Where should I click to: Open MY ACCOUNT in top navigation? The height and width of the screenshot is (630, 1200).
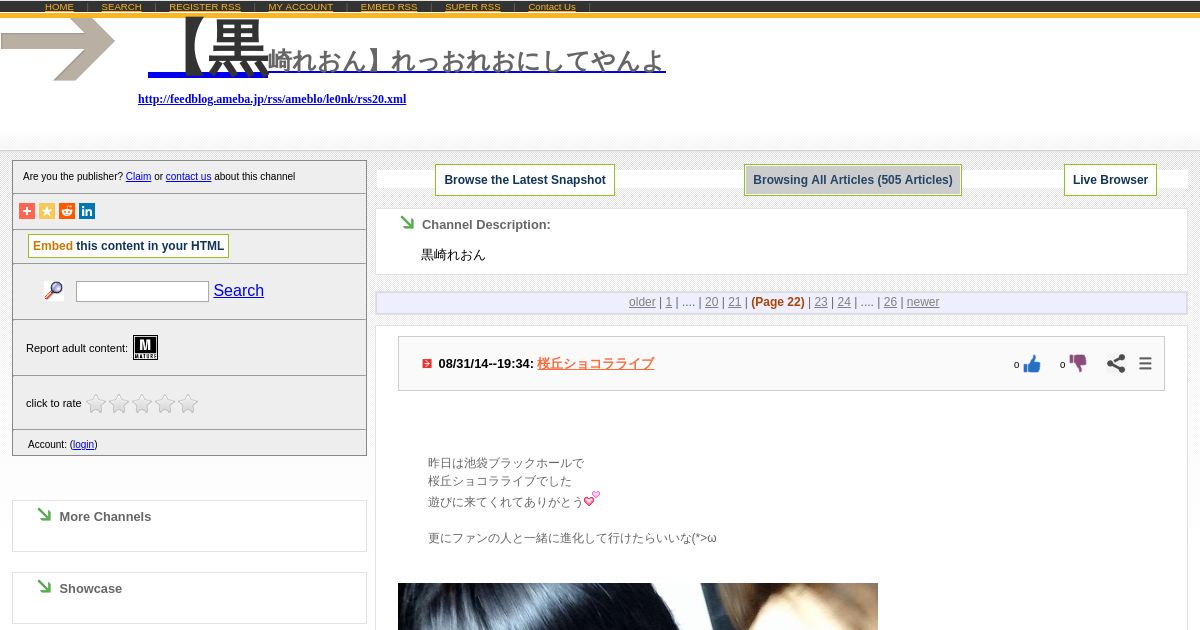pos(300,7)
